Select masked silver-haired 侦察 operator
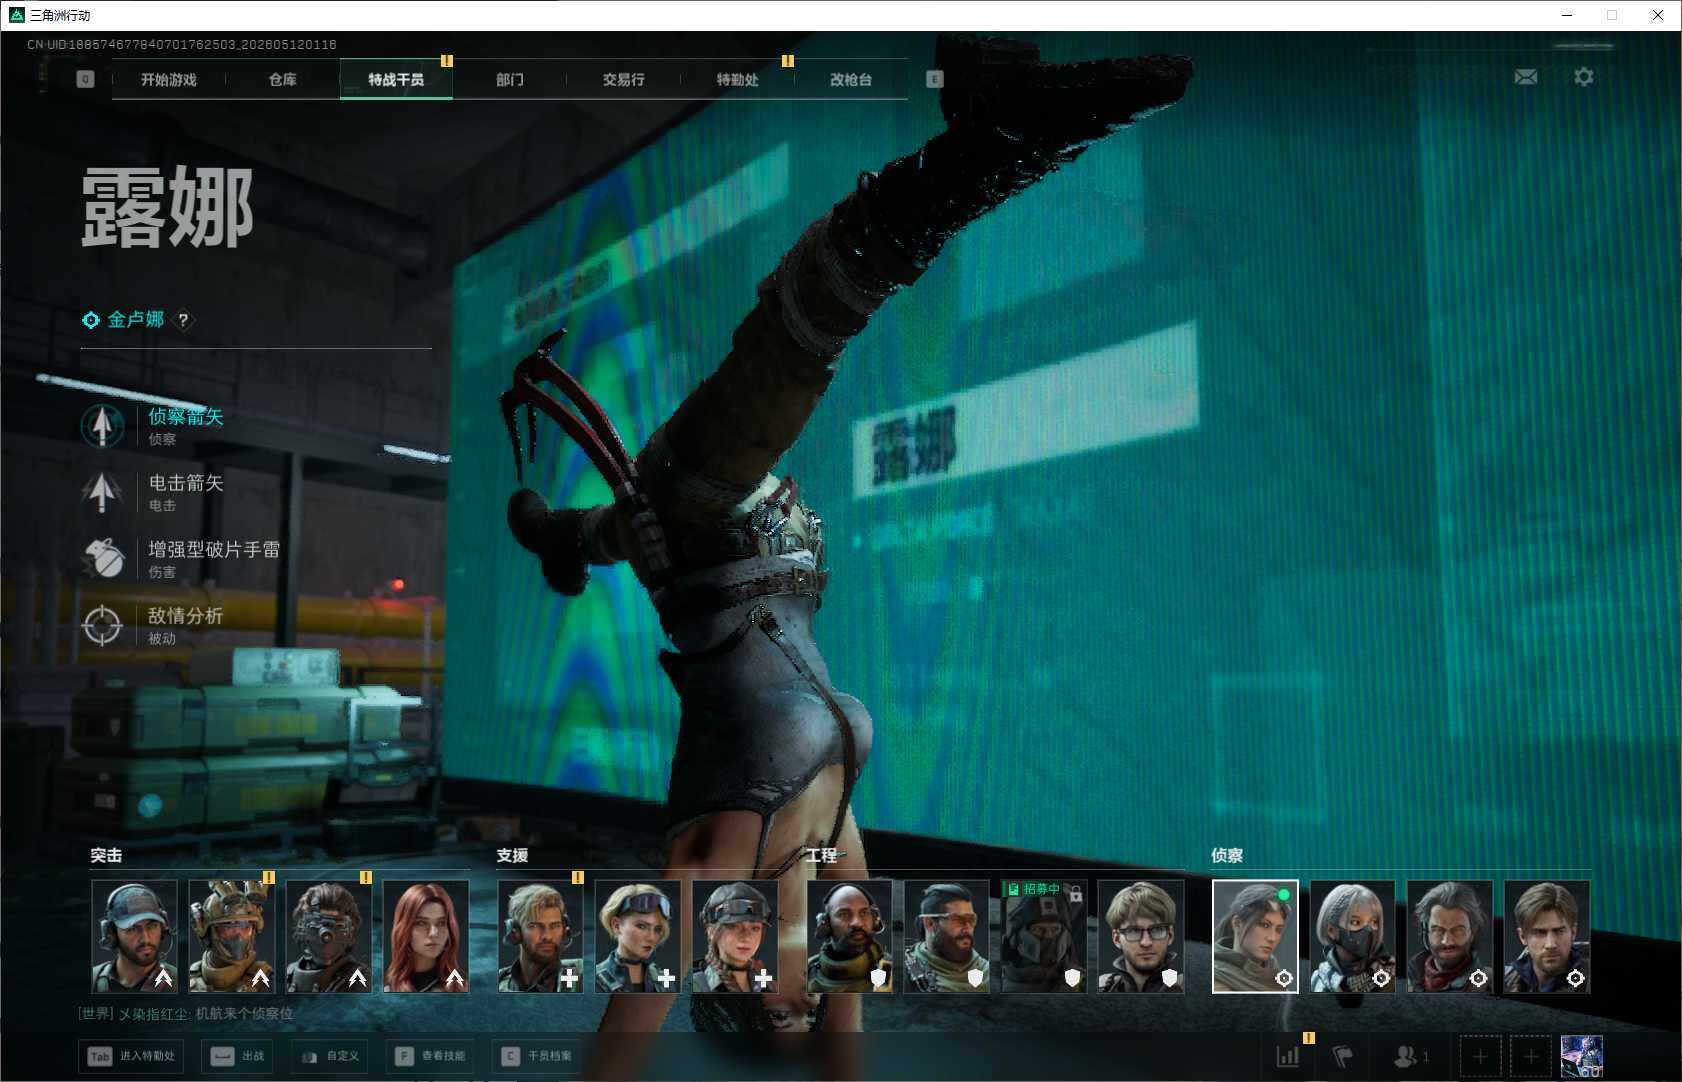Image resolution: width=1682 pixels, height=1082 pixels. (x=1352, y=937)
